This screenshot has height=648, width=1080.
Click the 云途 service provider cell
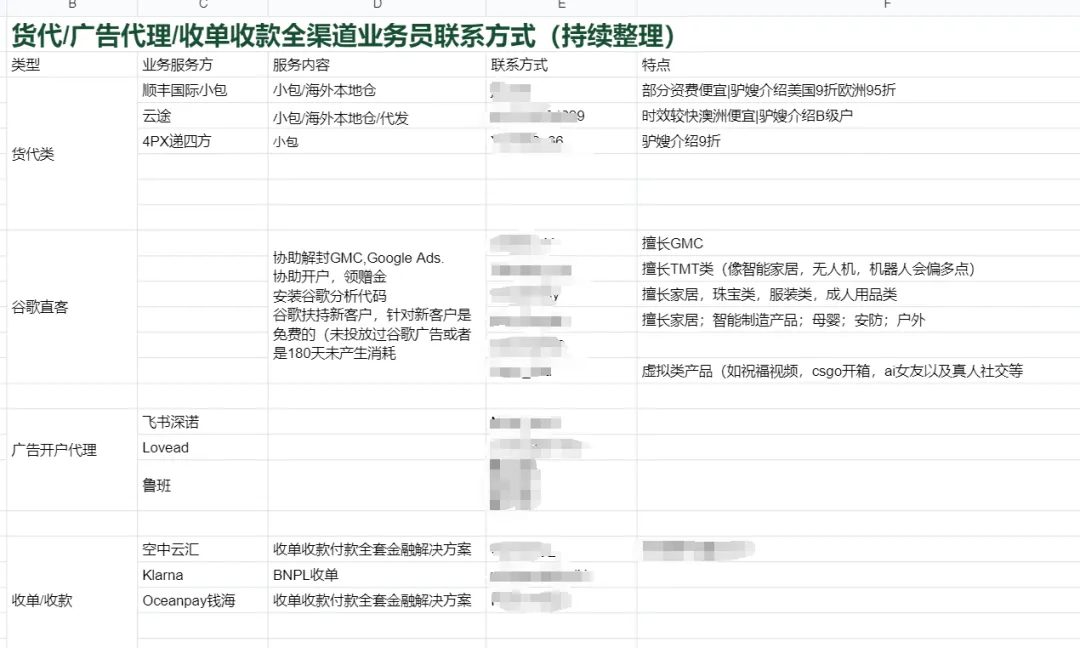click(x=202, y=116)
